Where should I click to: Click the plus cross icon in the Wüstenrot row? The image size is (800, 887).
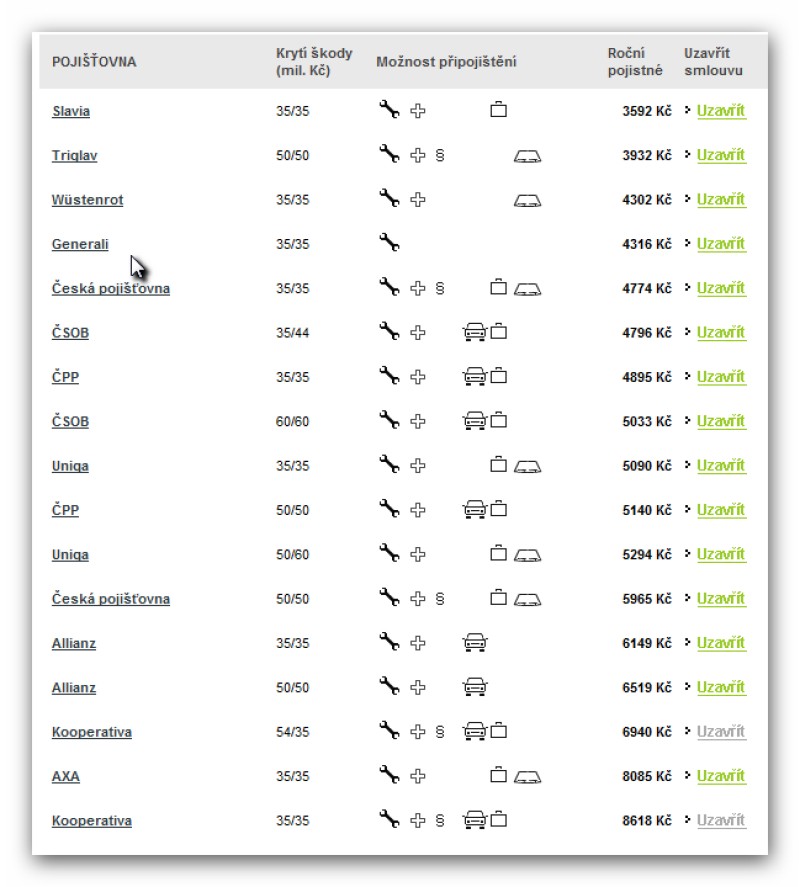(418, 200)
